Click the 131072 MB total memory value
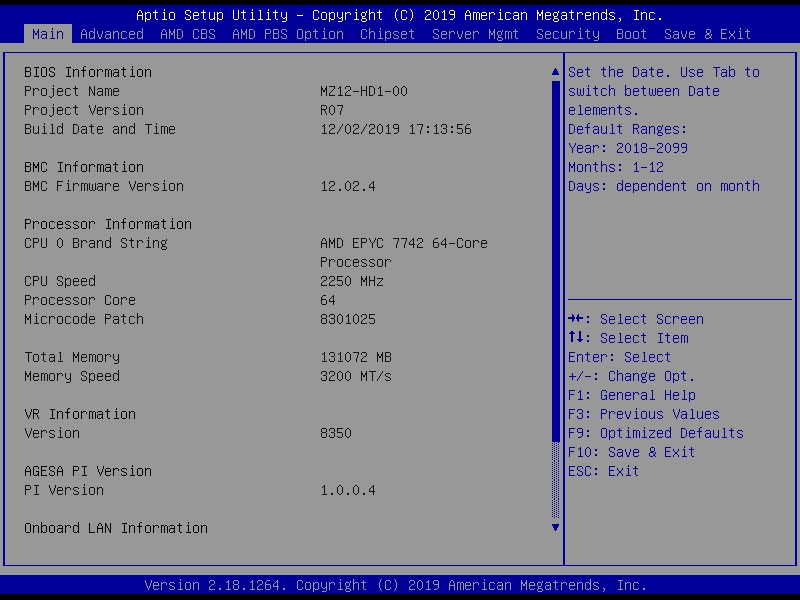The width and height of the screenshot is (800, 600). (356, 357)
